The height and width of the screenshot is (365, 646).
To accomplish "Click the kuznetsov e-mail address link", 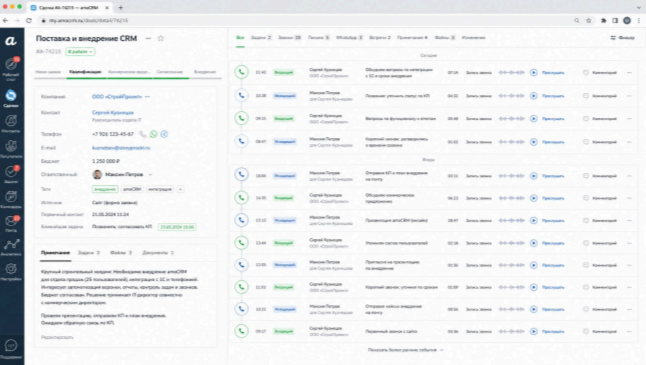I will tap(121, 147).
